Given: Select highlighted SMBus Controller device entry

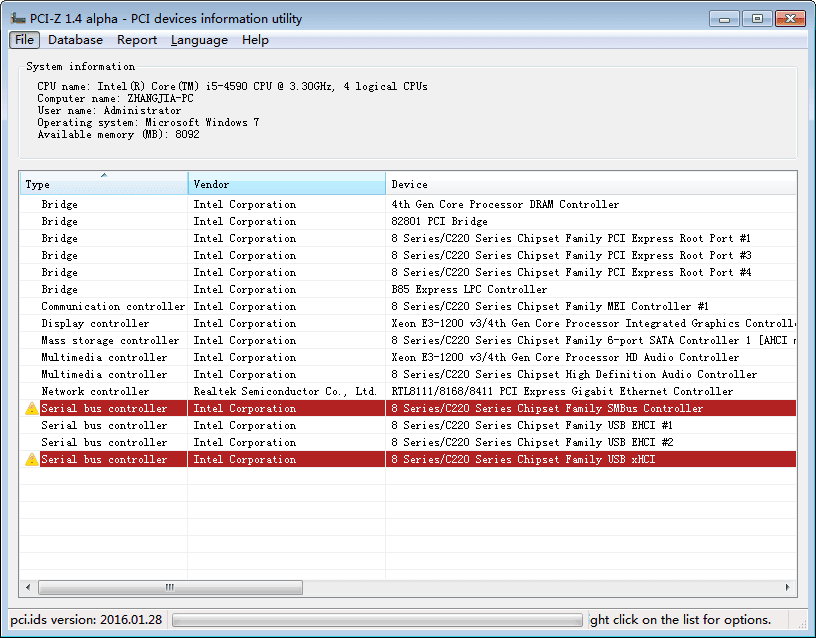Looking at the screenshot, I should pyautogui.click(x=547, y=409).
